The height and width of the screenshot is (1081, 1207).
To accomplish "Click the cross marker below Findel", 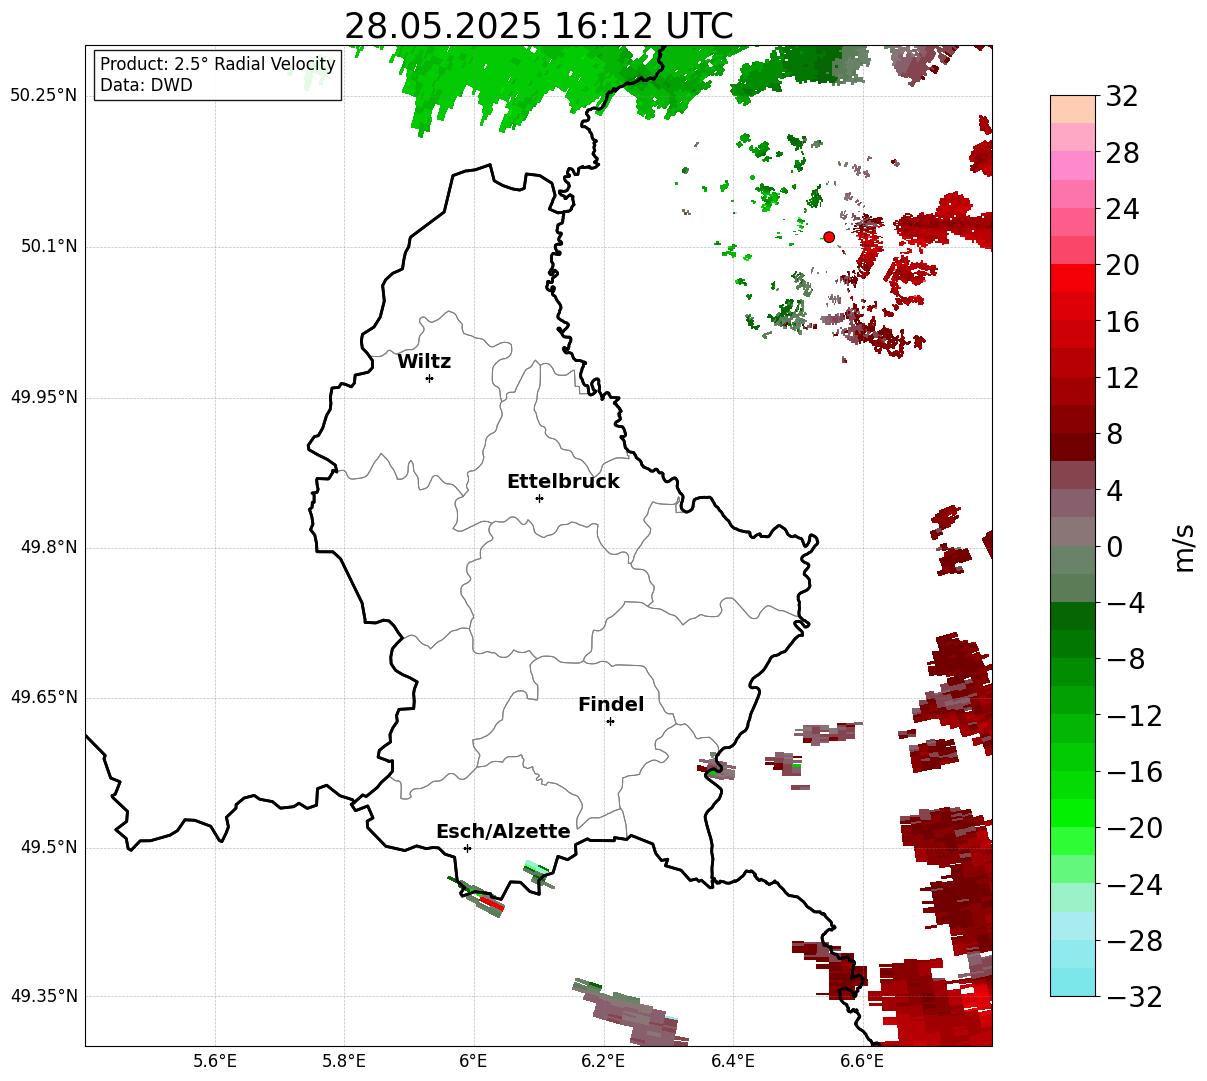I will click(610, 721).
